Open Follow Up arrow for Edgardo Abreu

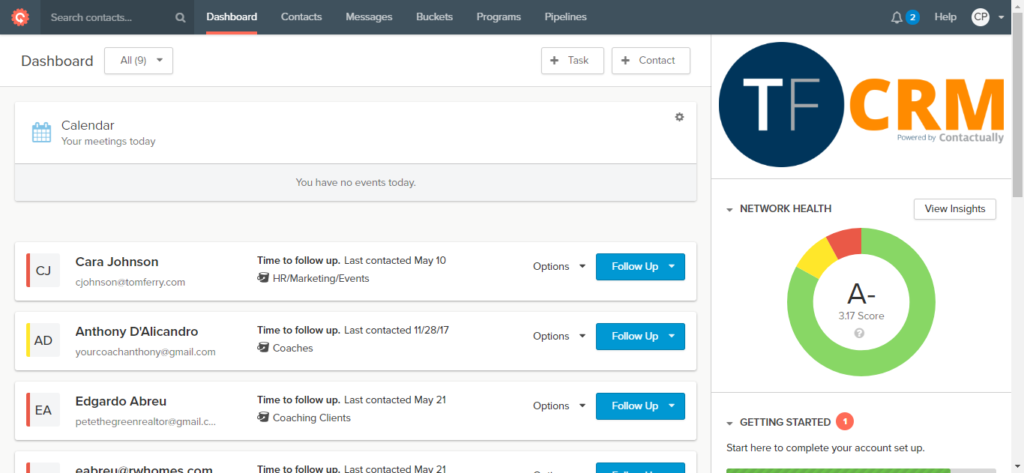pyautogui.click(x=672, y=406)
